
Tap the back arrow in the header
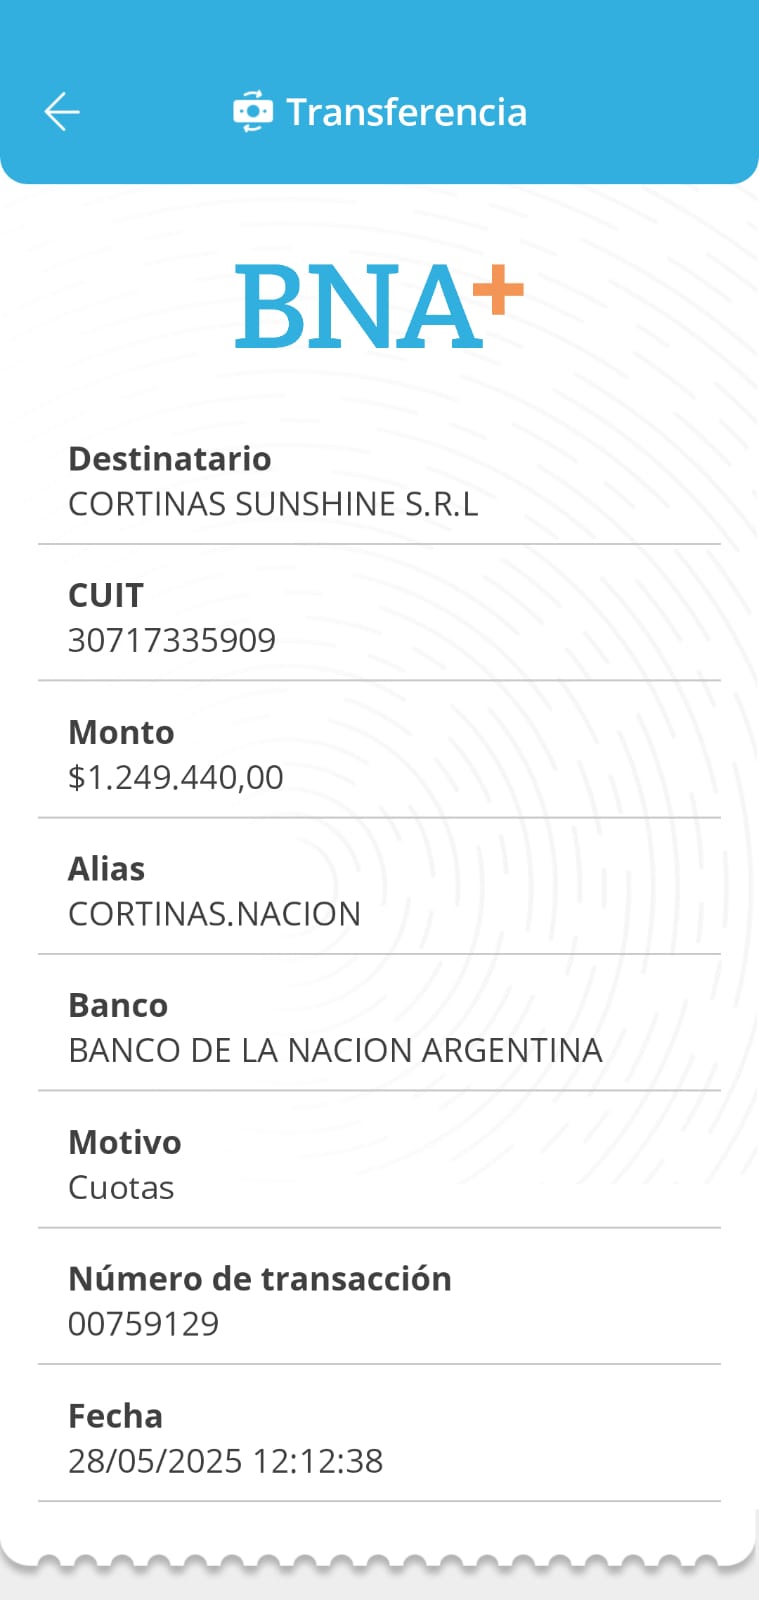(x=62, y=112)
